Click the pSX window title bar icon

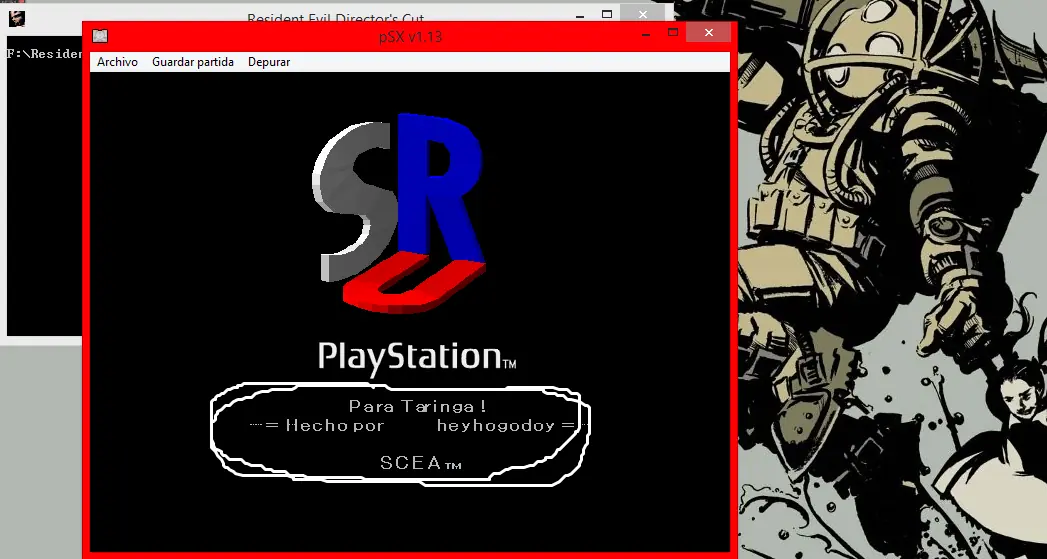click(100, 36)
